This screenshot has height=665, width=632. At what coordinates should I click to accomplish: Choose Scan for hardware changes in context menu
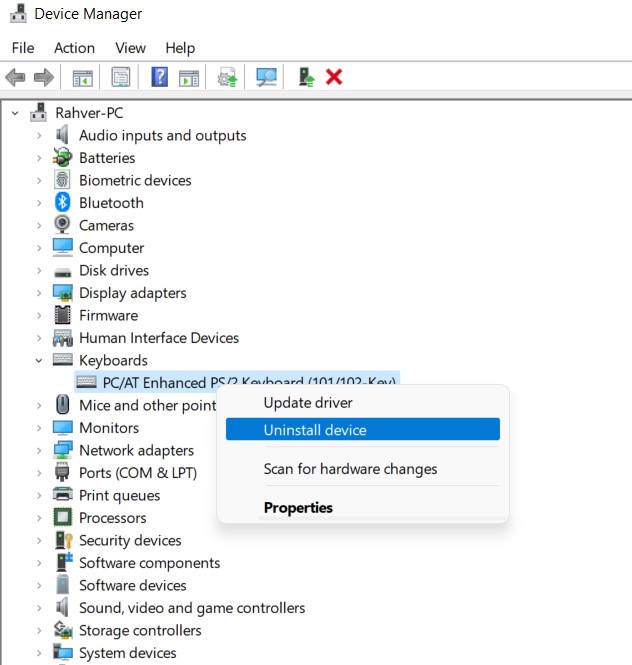tap(363, 469)
